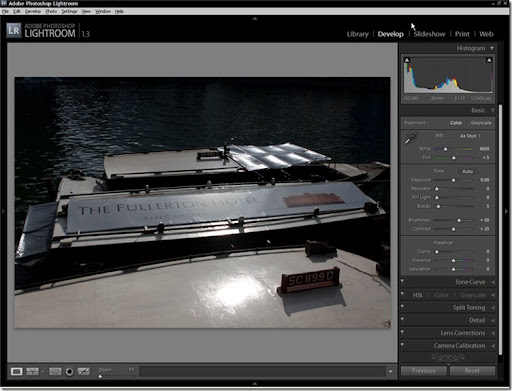512x391 pixels.
Task: Expand the Detail panel
Action: pos(492,320)
